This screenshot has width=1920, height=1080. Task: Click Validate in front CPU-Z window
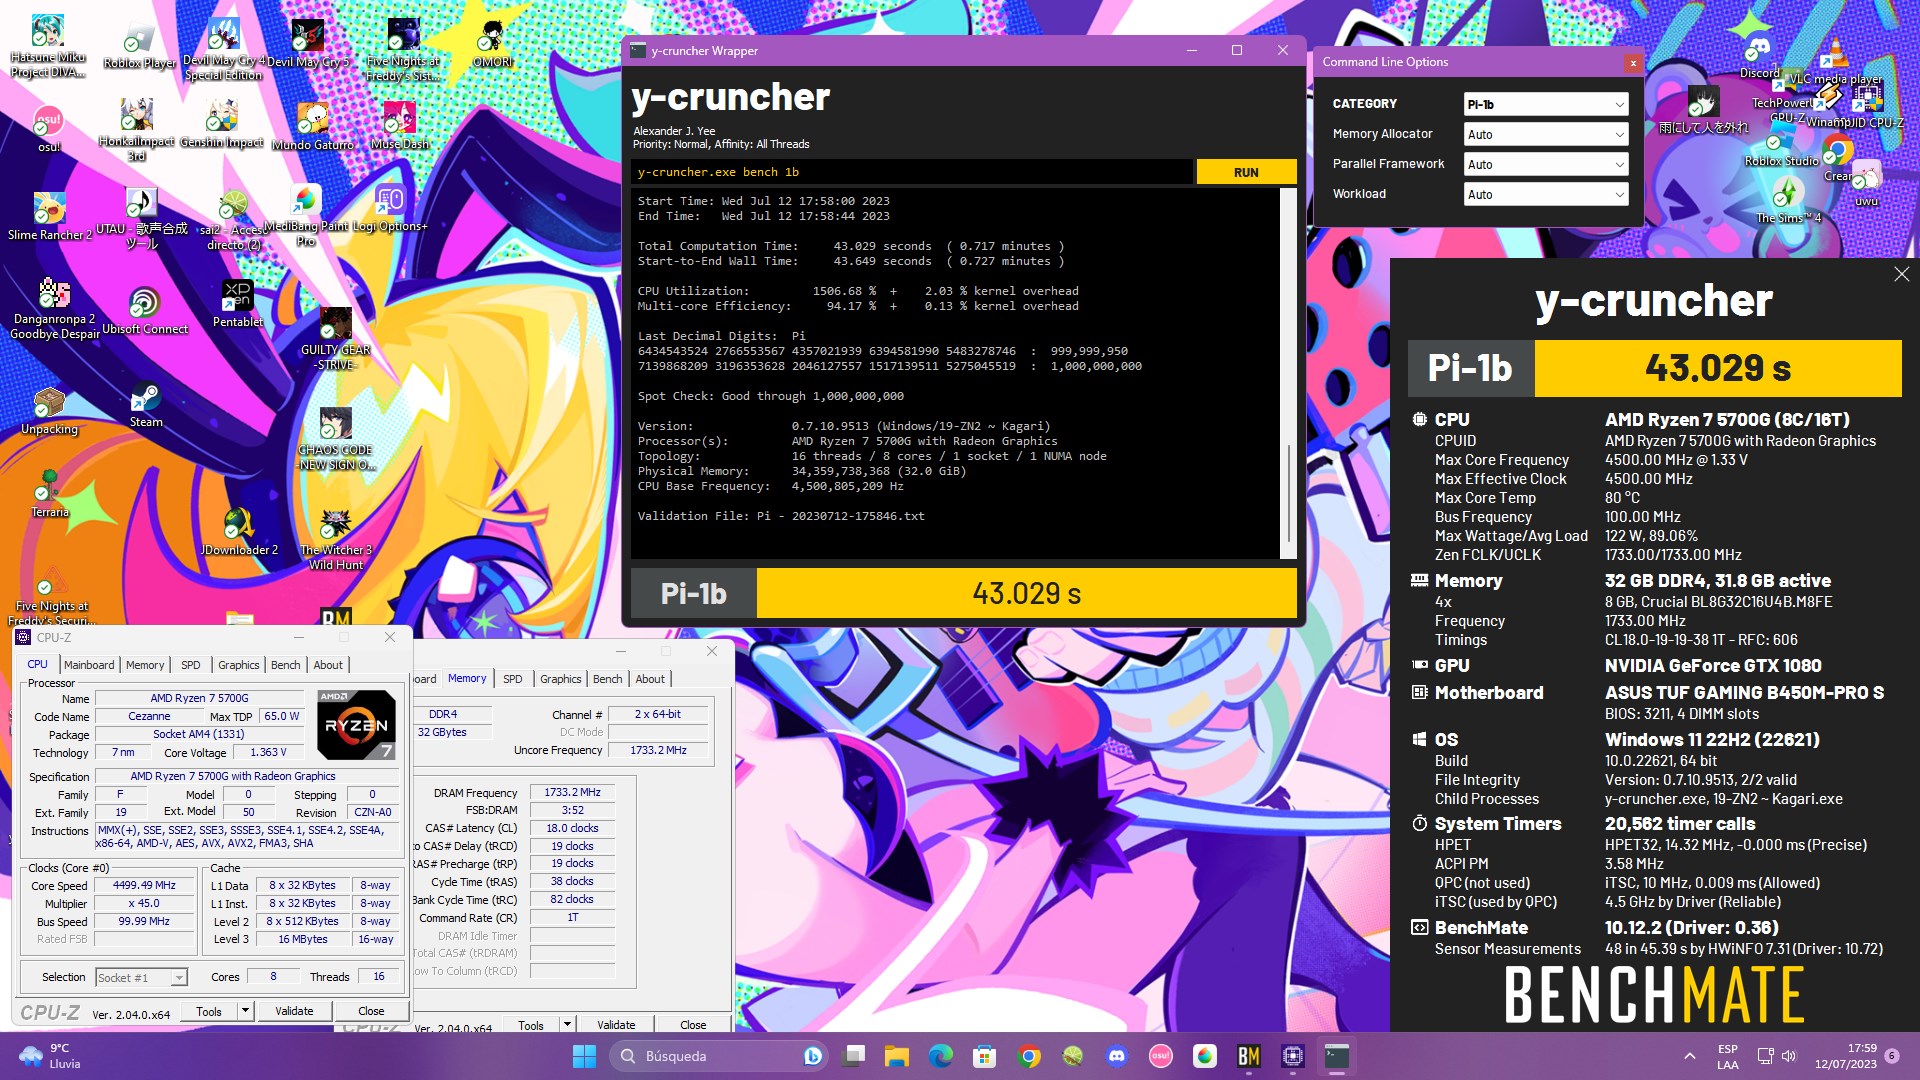pos(294,1011)
